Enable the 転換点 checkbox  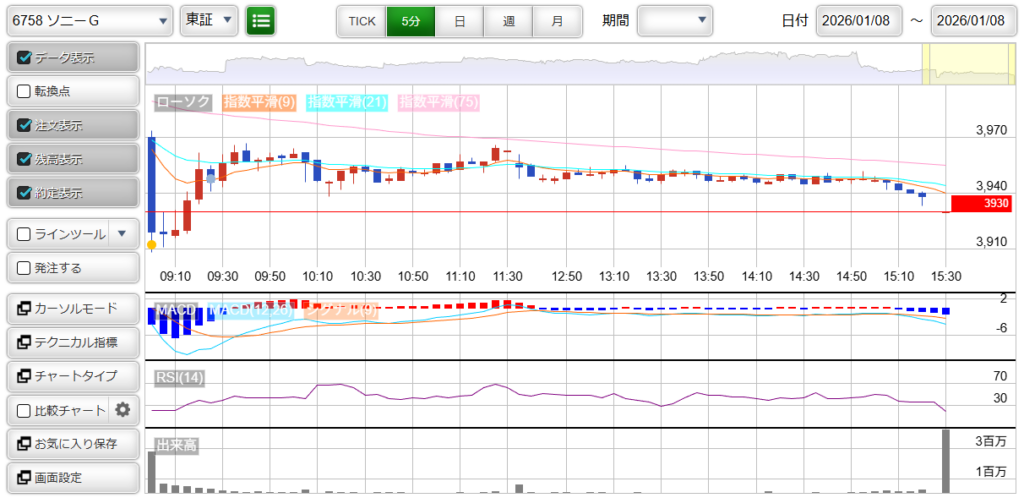(24, 91)
